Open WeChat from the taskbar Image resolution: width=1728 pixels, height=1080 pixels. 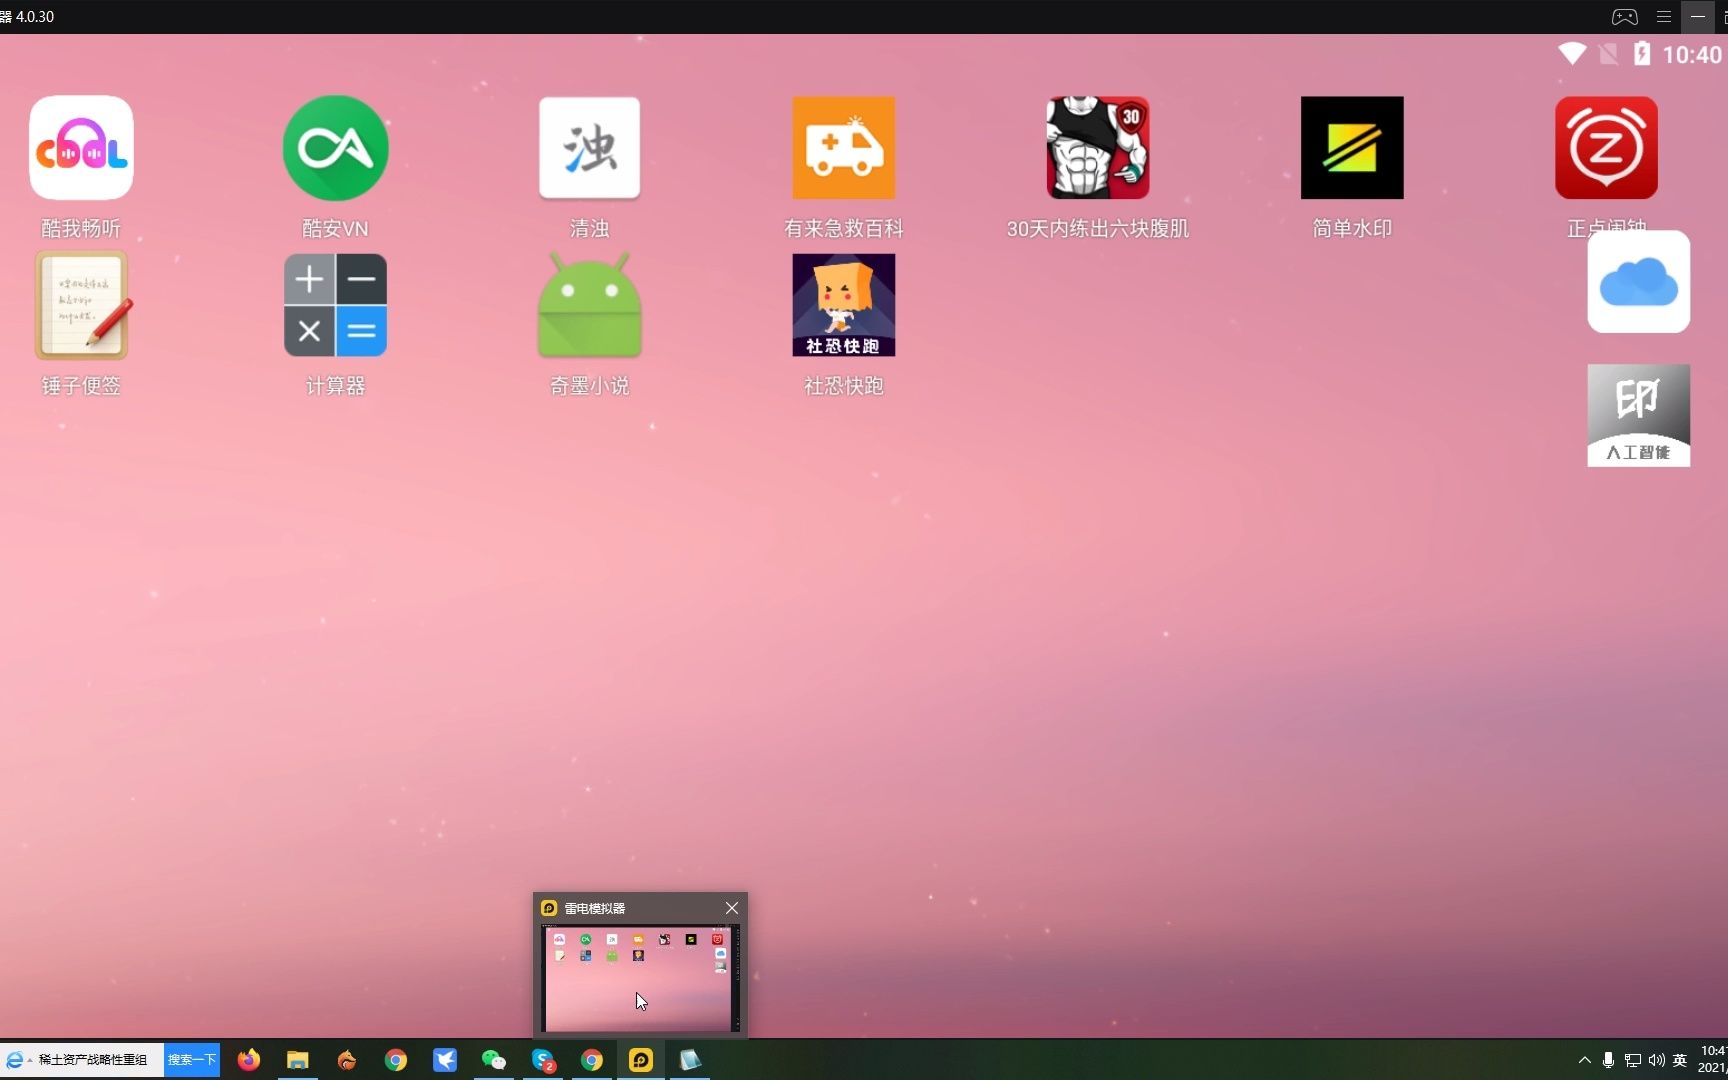pos(494,1060)
